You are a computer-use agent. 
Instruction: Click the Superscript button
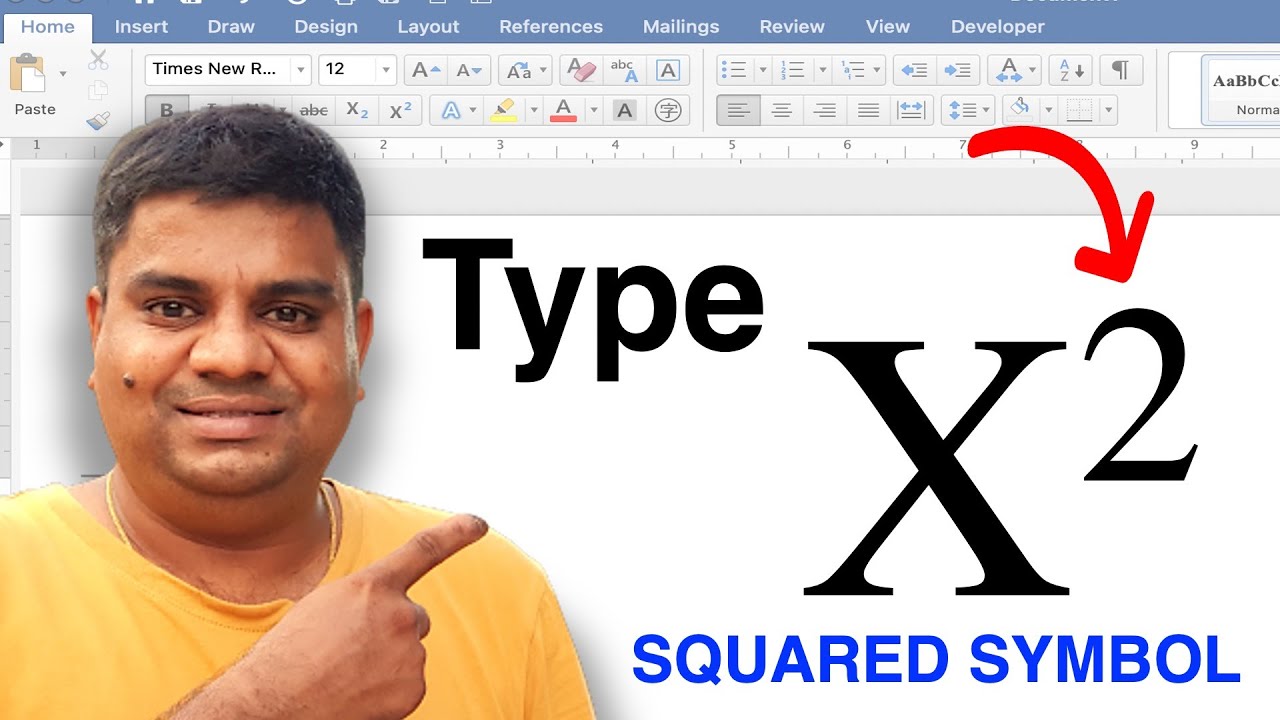point(400,111)
